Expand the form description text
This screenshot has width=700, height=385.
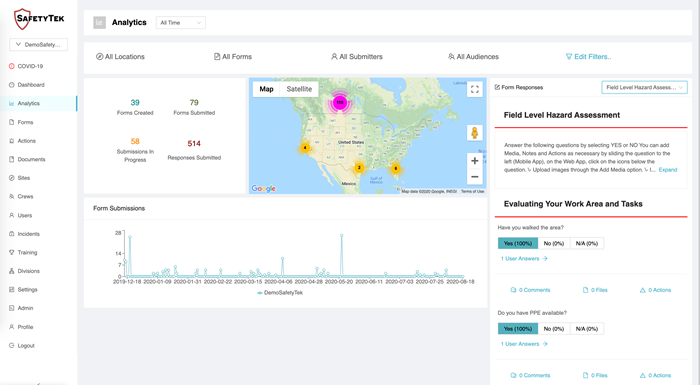(668, 170)
